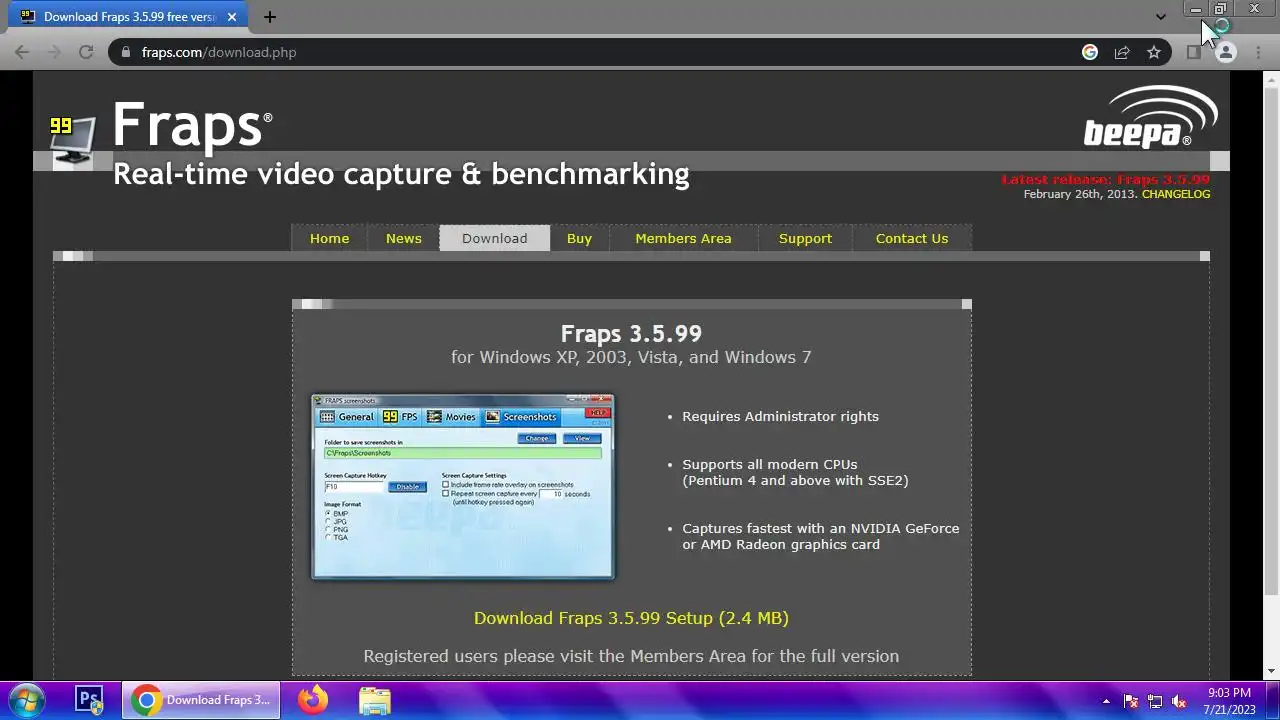
Task: Reload the Fraps download page
Action: 86,52
